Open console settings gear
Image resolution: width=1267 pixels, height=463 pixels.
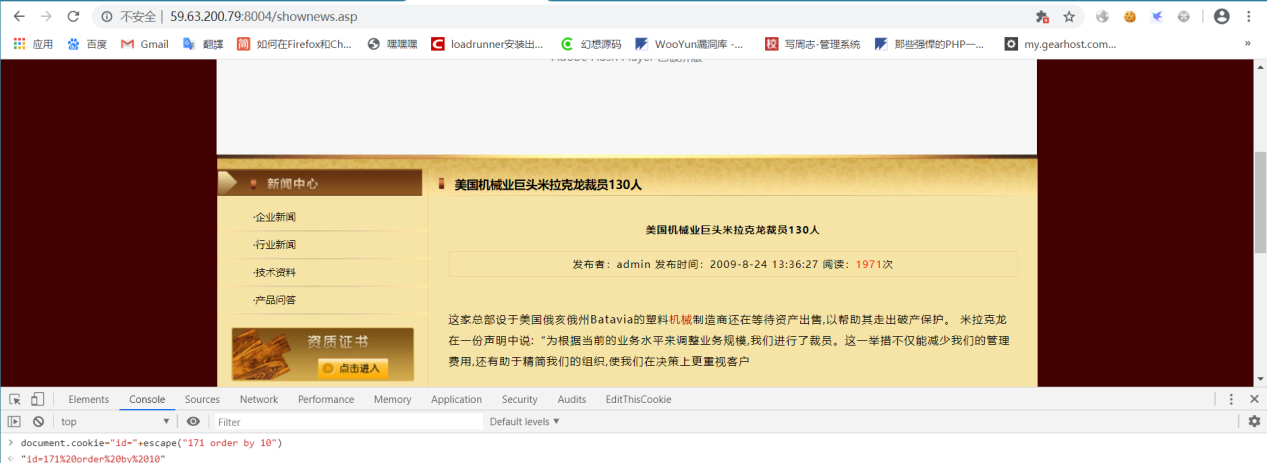click(1254, 422)
